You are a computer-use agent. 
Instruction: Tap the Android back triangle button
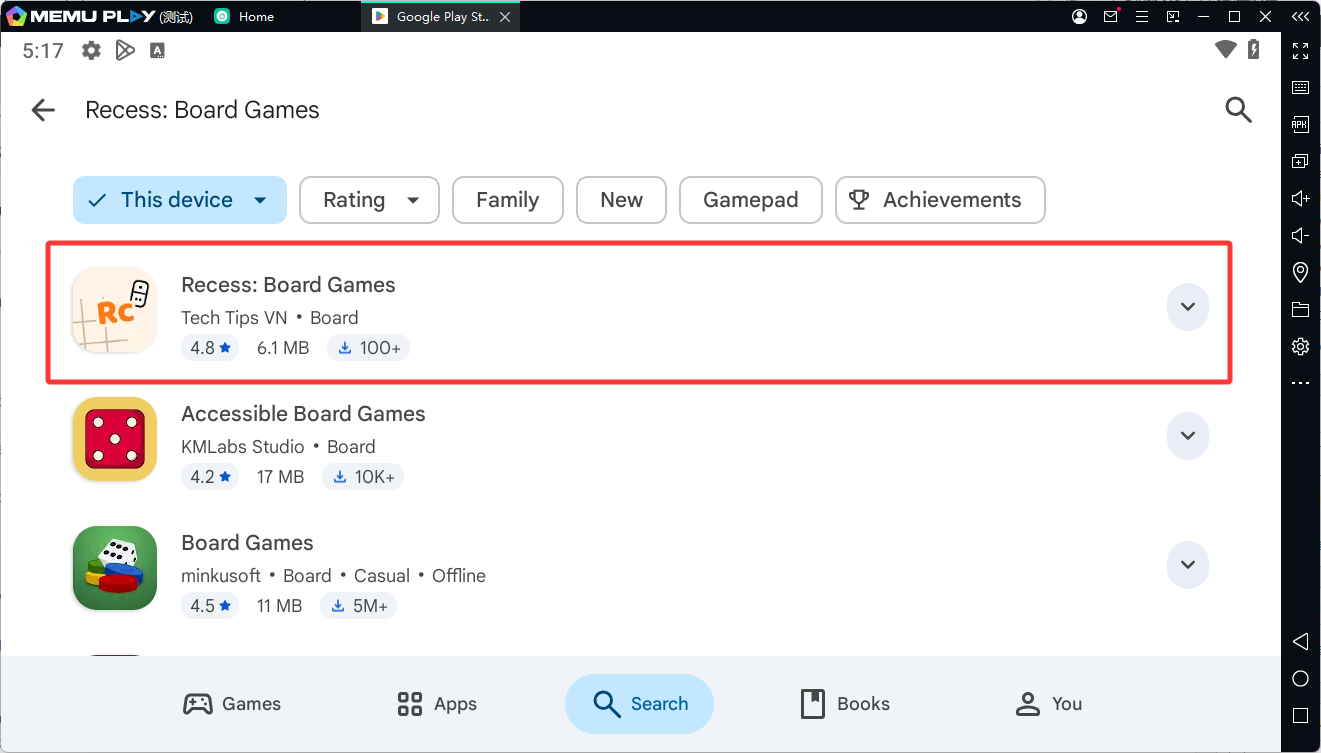click(x=1300, y=641)
